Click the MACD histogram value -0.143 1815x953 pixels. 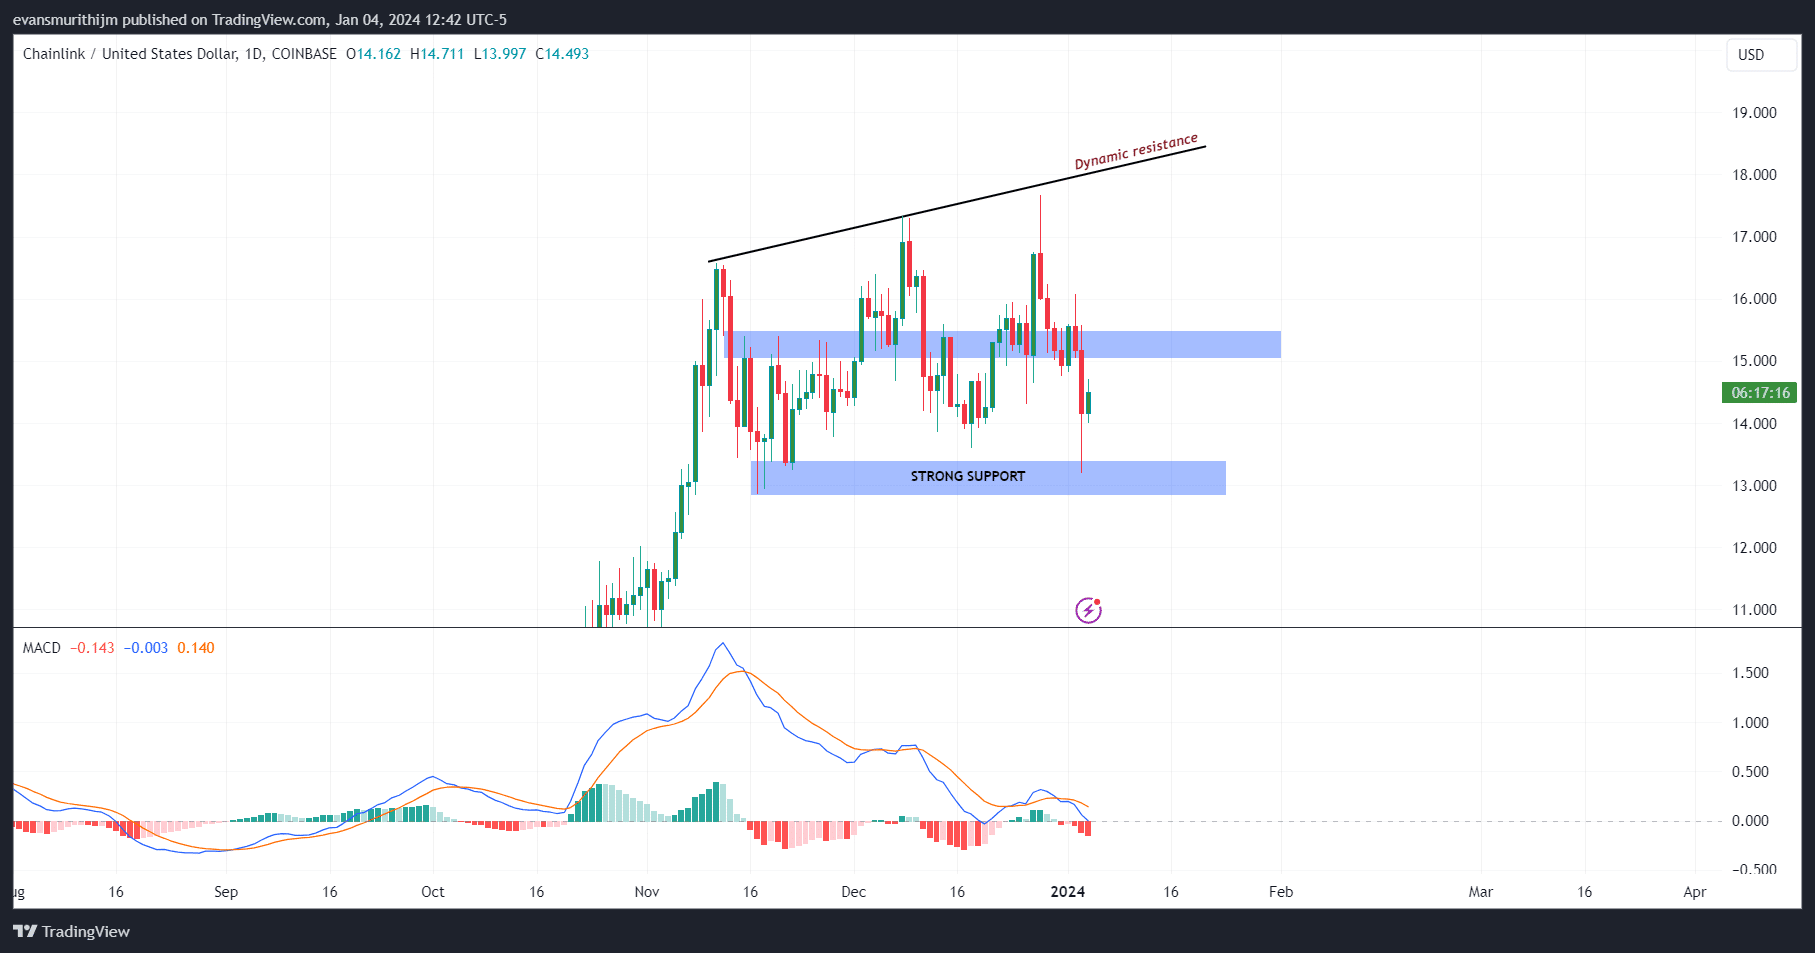[93, 648]
